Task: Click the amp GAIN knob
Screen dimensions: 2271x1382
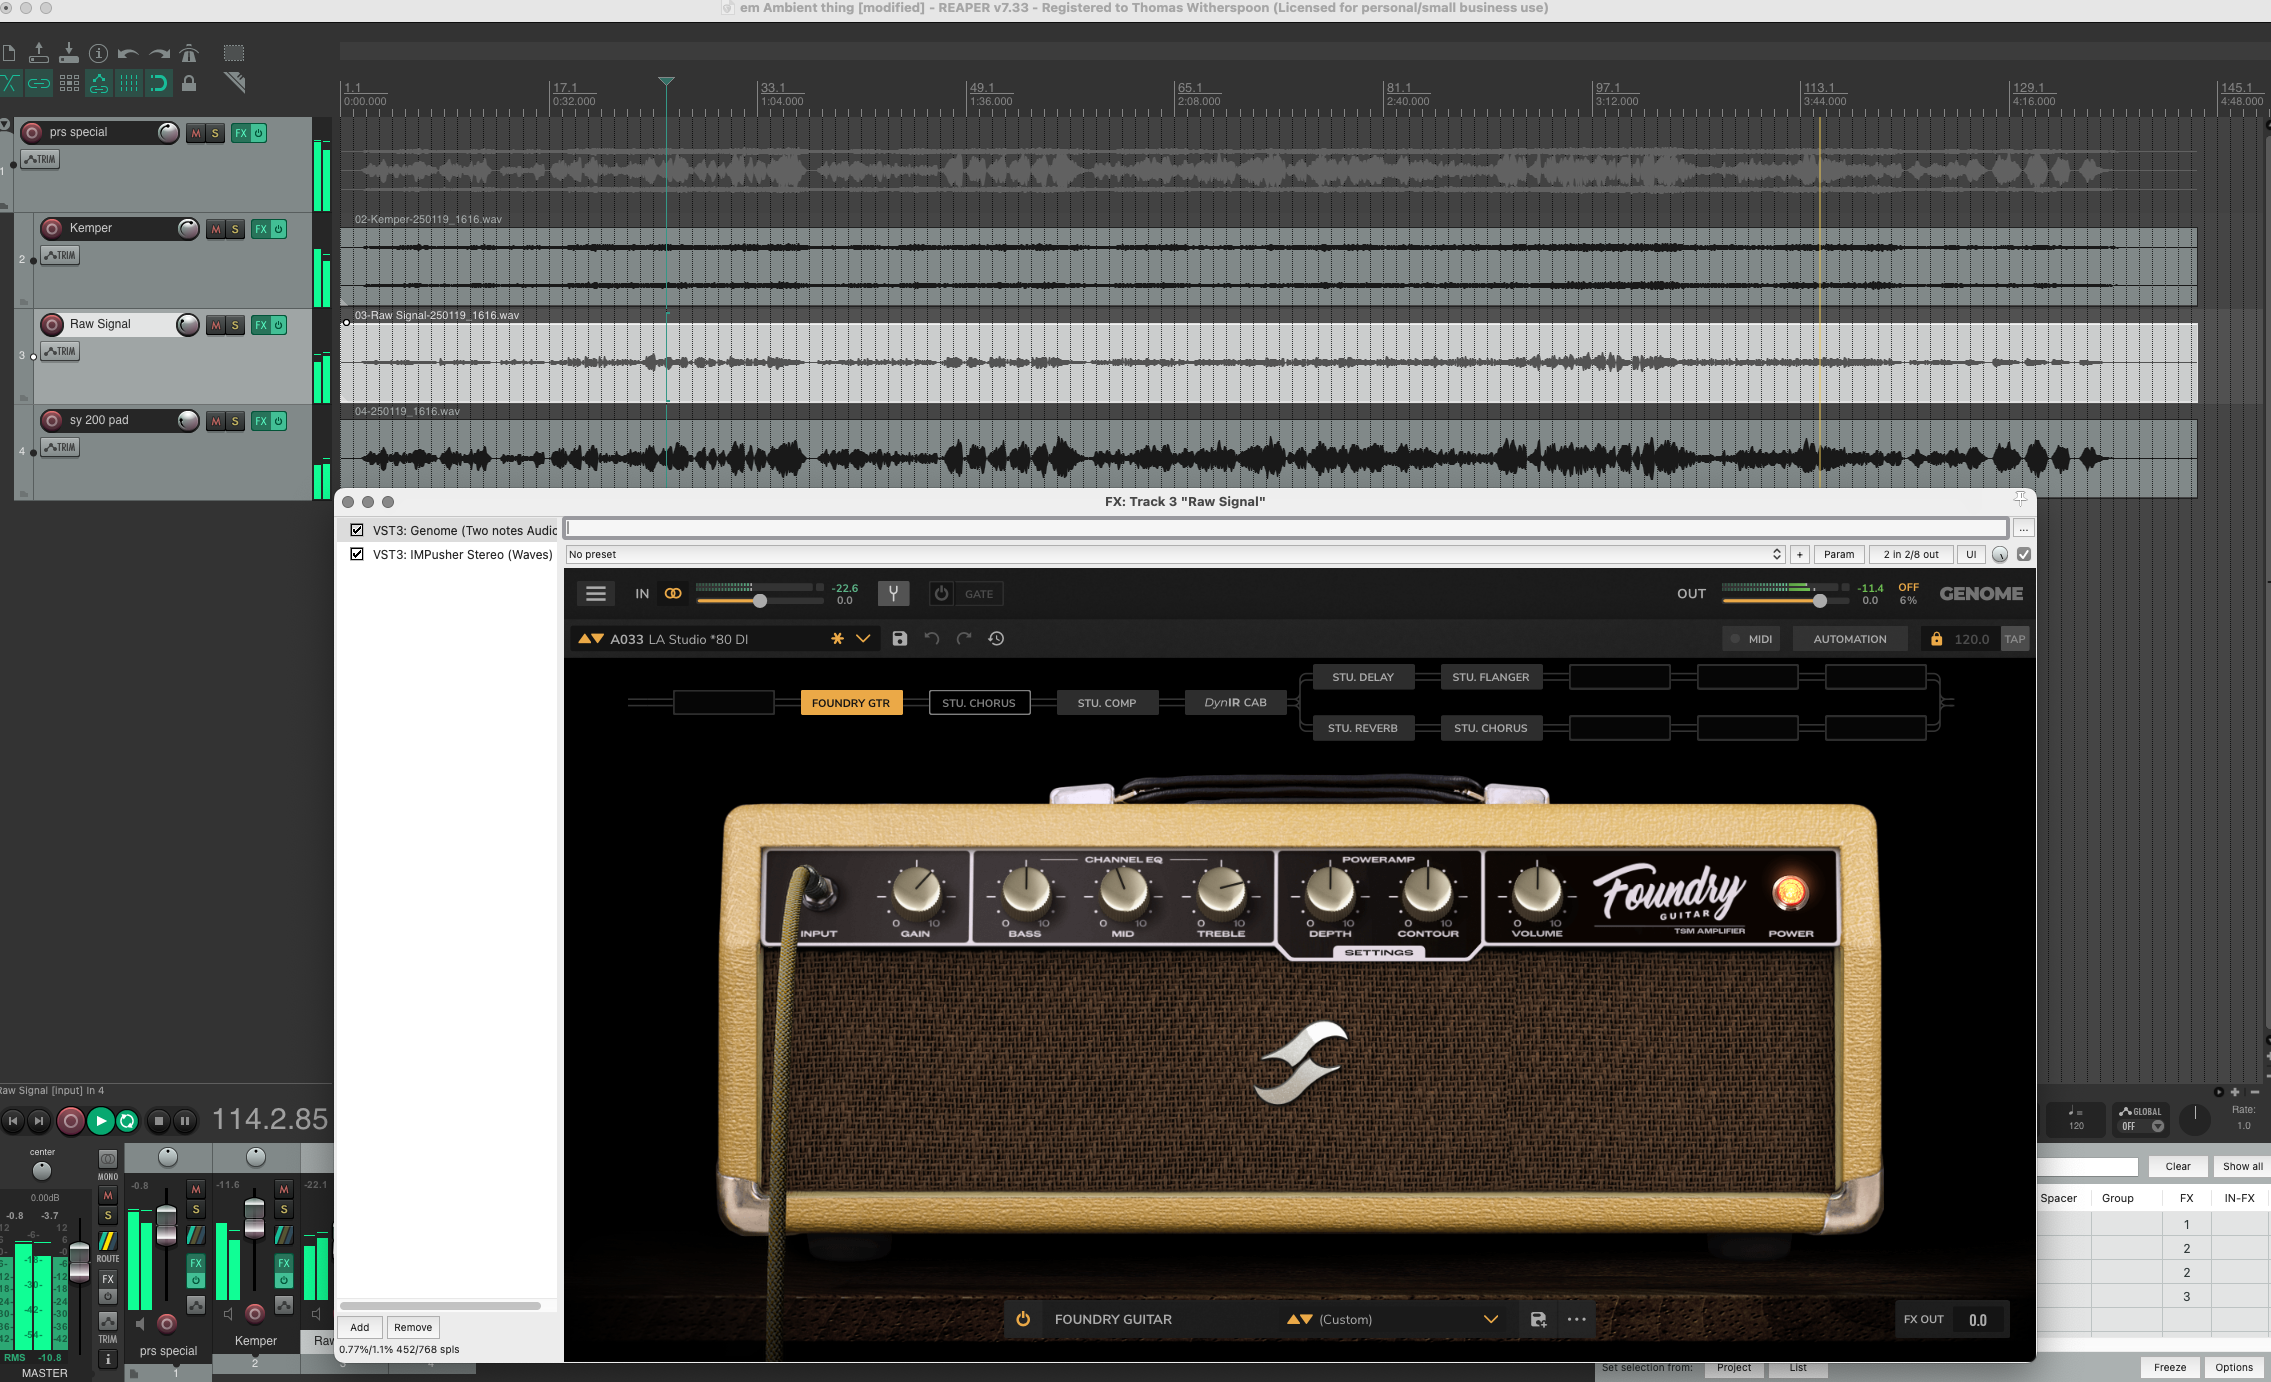Action: [x=916, y=890]
